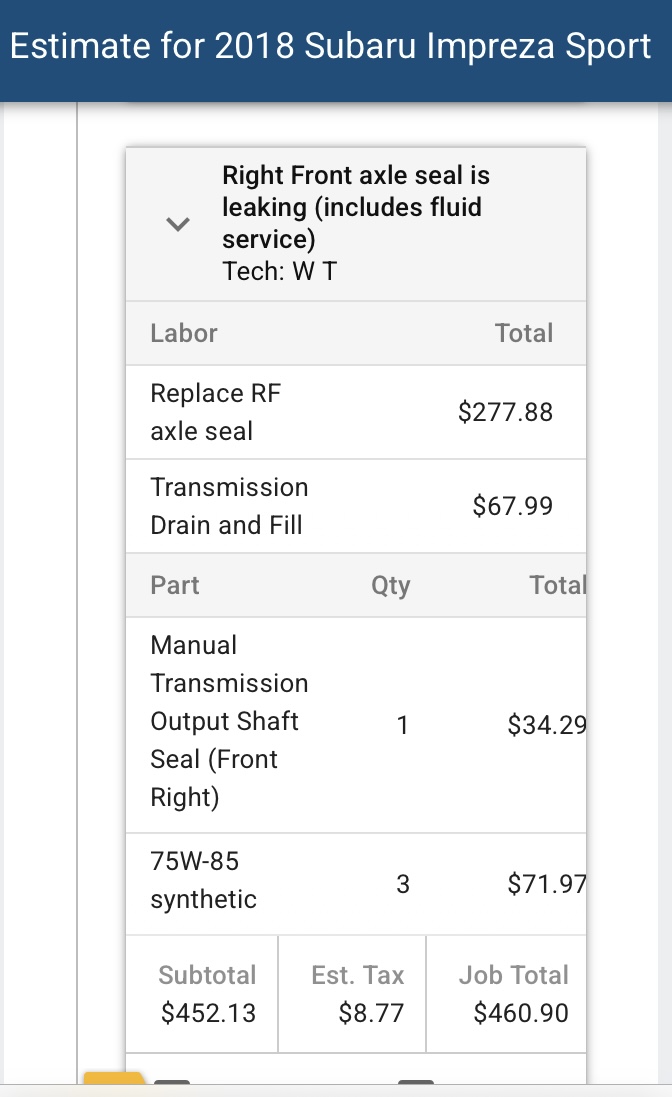Click the quantity 3 for 75W-85 synthetic

click(x=403, y=884)
